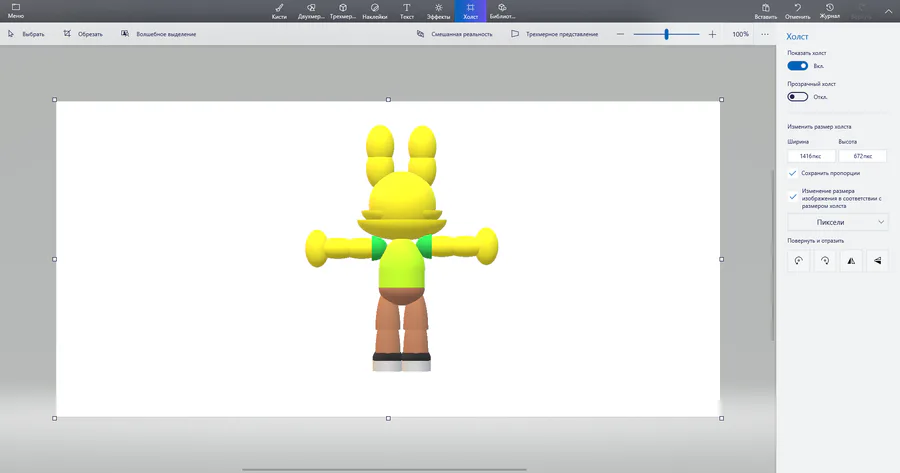Click the Повернуть и отразить label

point(816,241)
